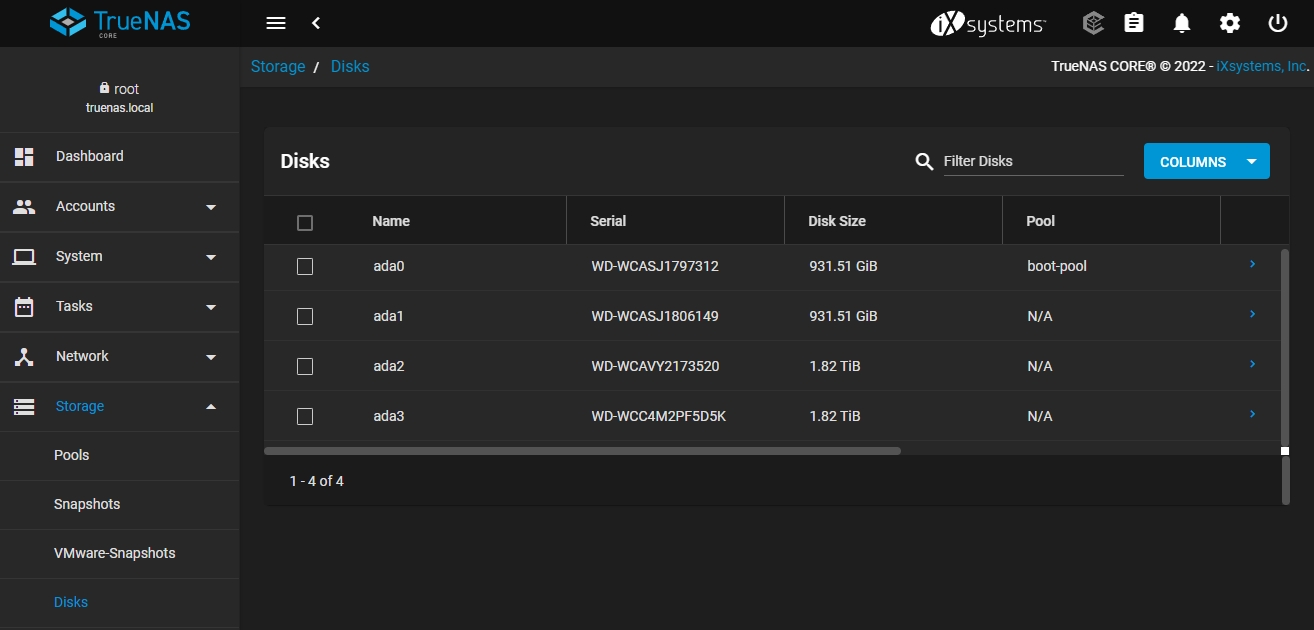Open Pools under Storage
The height and width of the screenshot is (630, 1314).
click(x=72, y=455)
